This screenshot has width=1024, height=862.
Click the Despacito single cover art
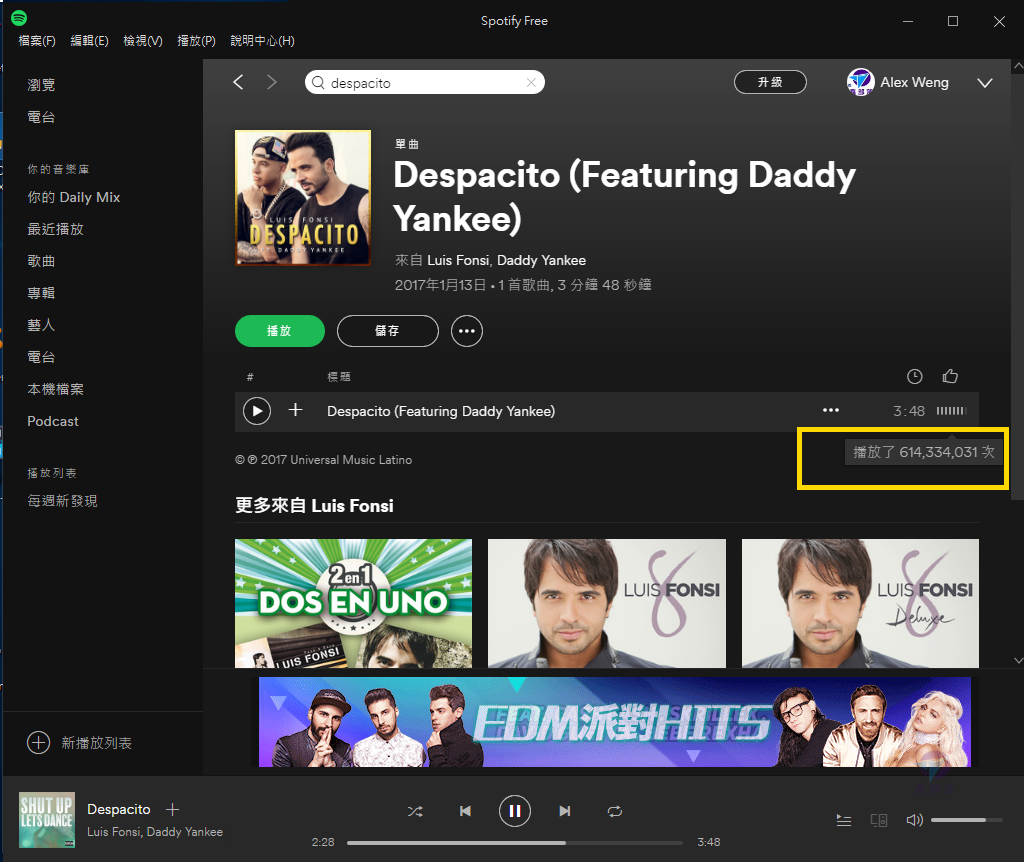tap(303, 198)
